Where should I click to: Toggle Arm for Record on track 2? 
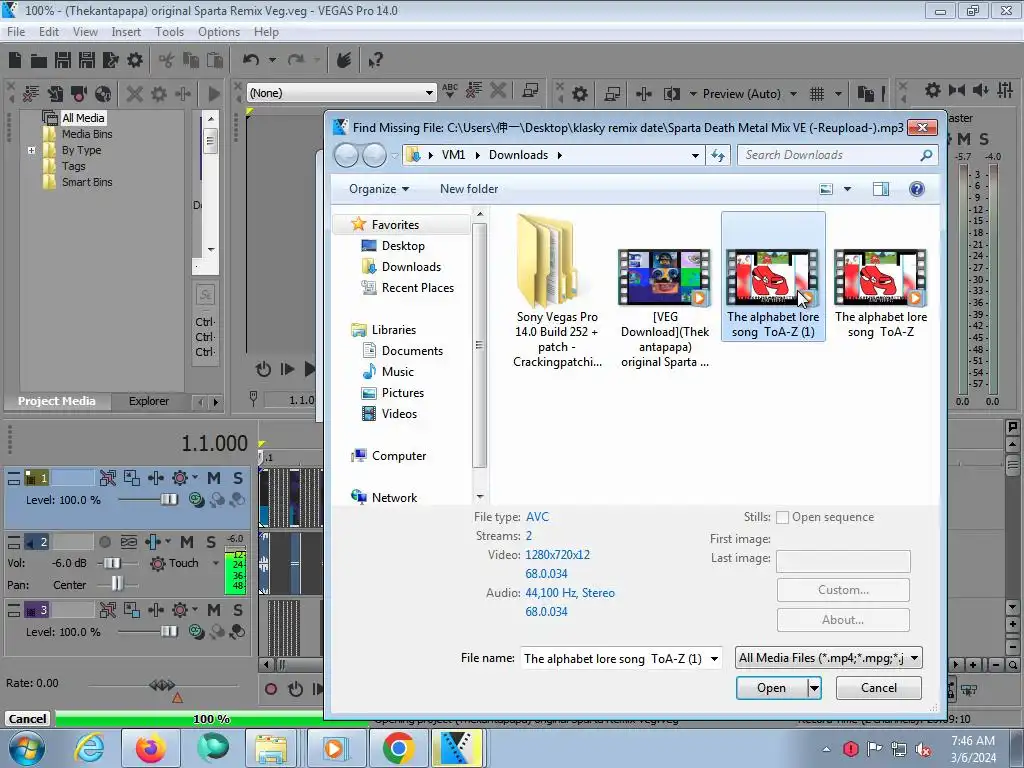click(104, 542)
